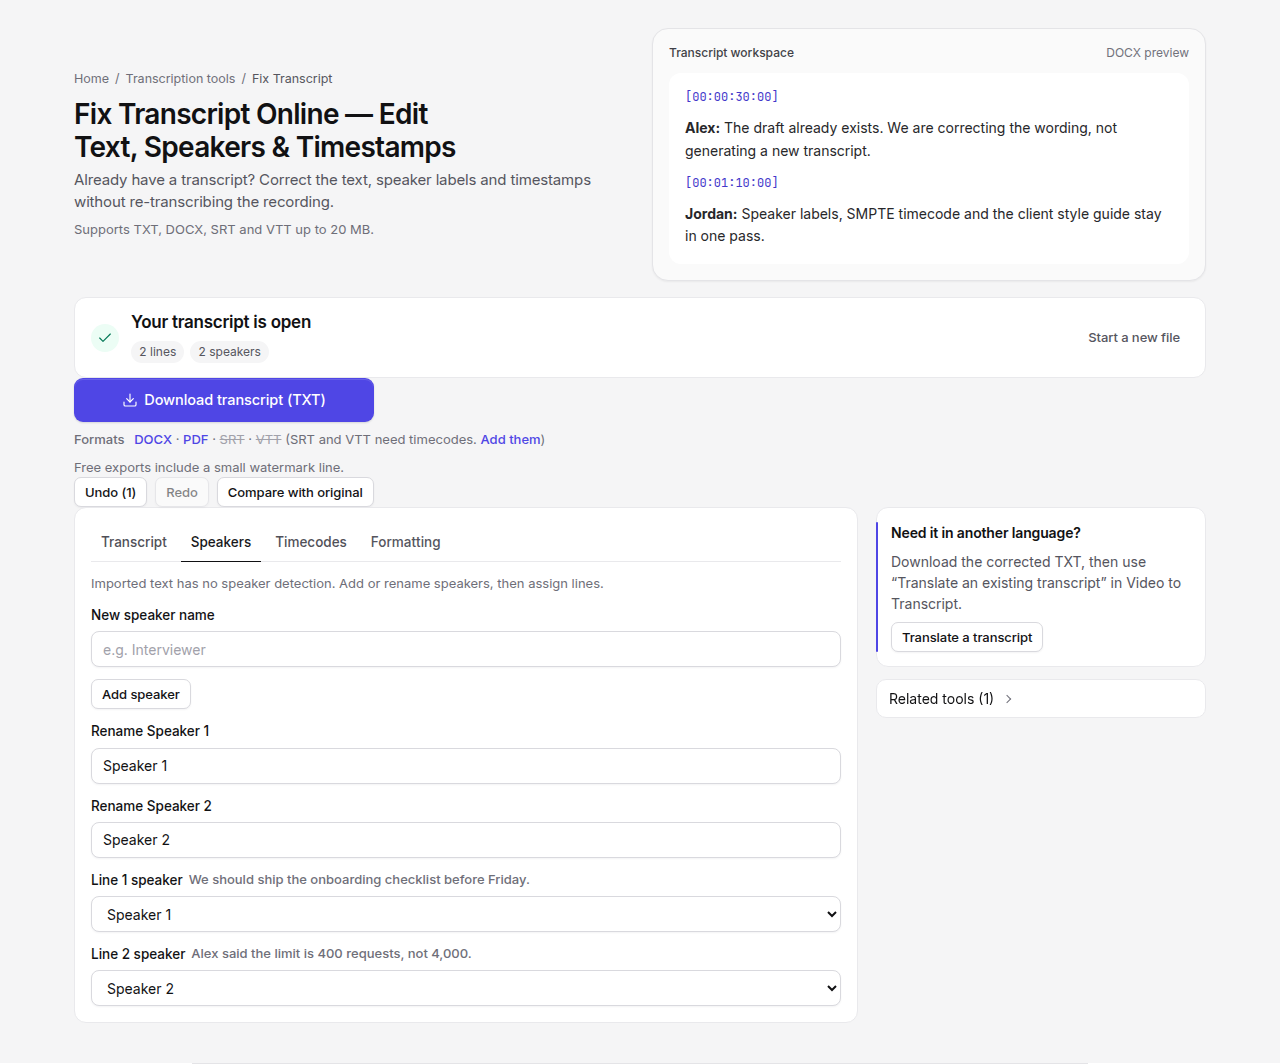1280x1064 pixels.
Task: Open the Timecodes tab
Action: coord(311,542)
